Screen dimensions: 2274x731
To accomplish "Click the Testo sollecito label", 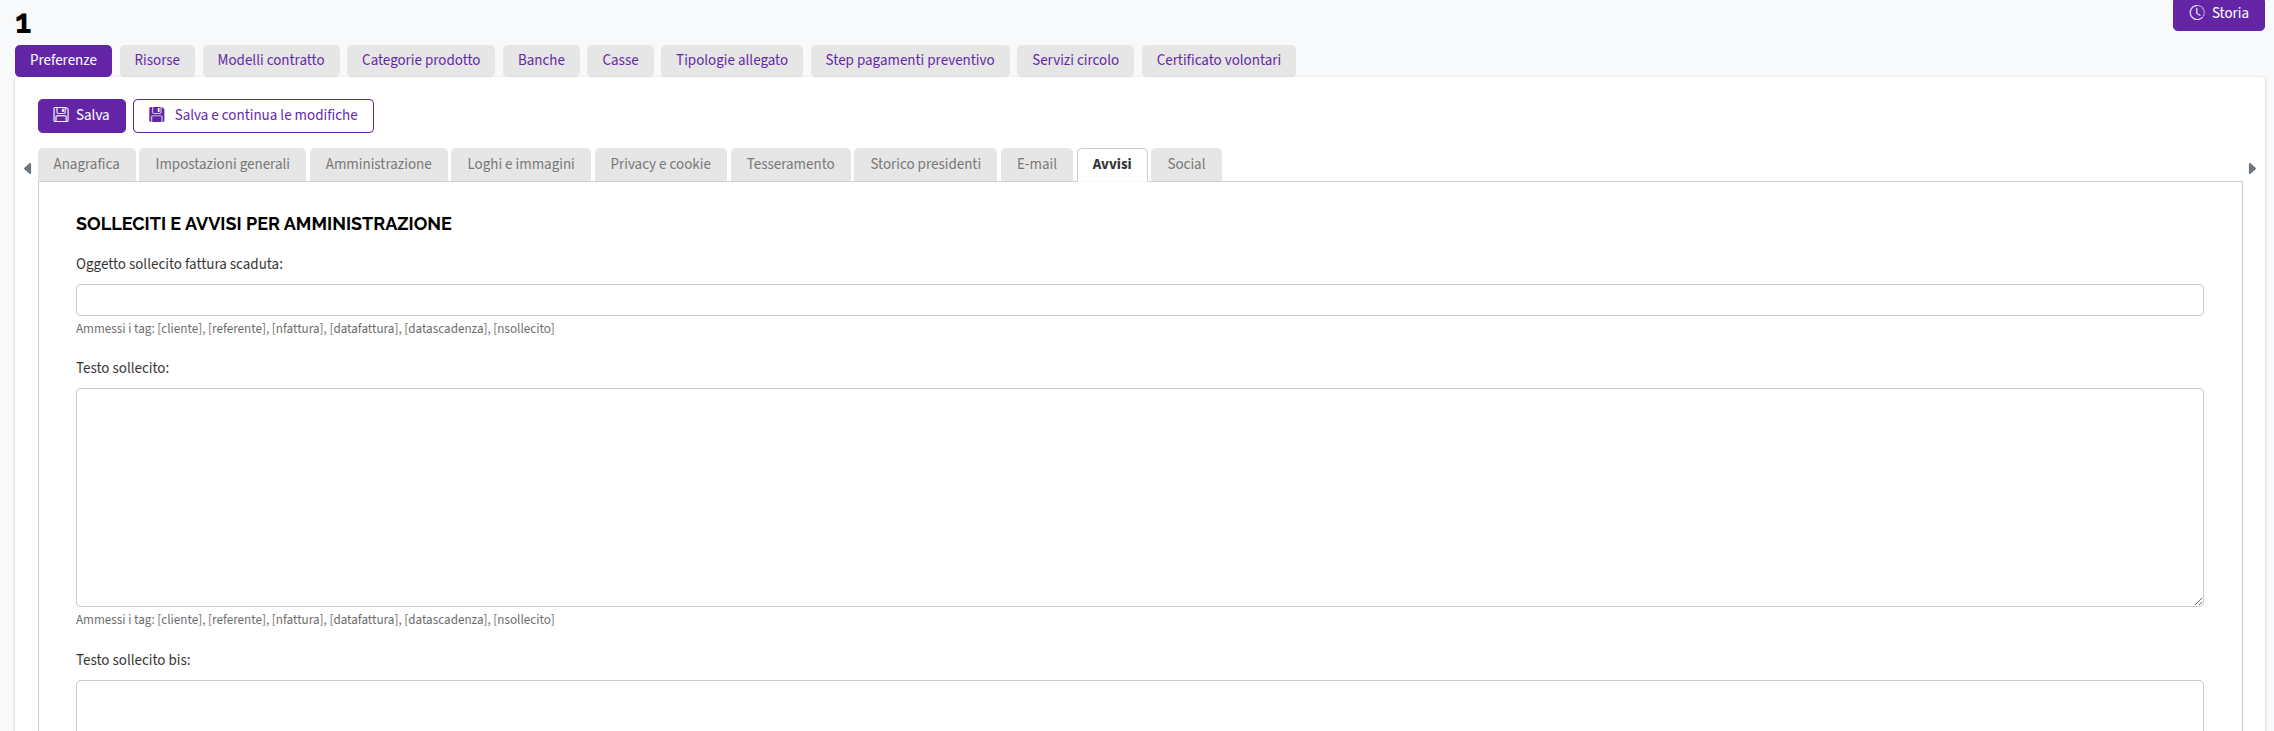I will tap(122, 368).
